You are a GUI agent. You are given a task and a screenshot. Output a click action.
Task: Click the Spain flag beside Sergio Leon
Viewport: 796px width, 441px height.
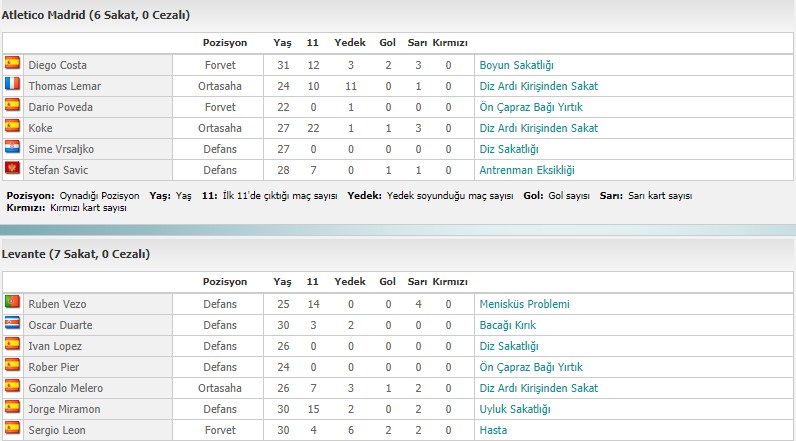click(12, 428)
